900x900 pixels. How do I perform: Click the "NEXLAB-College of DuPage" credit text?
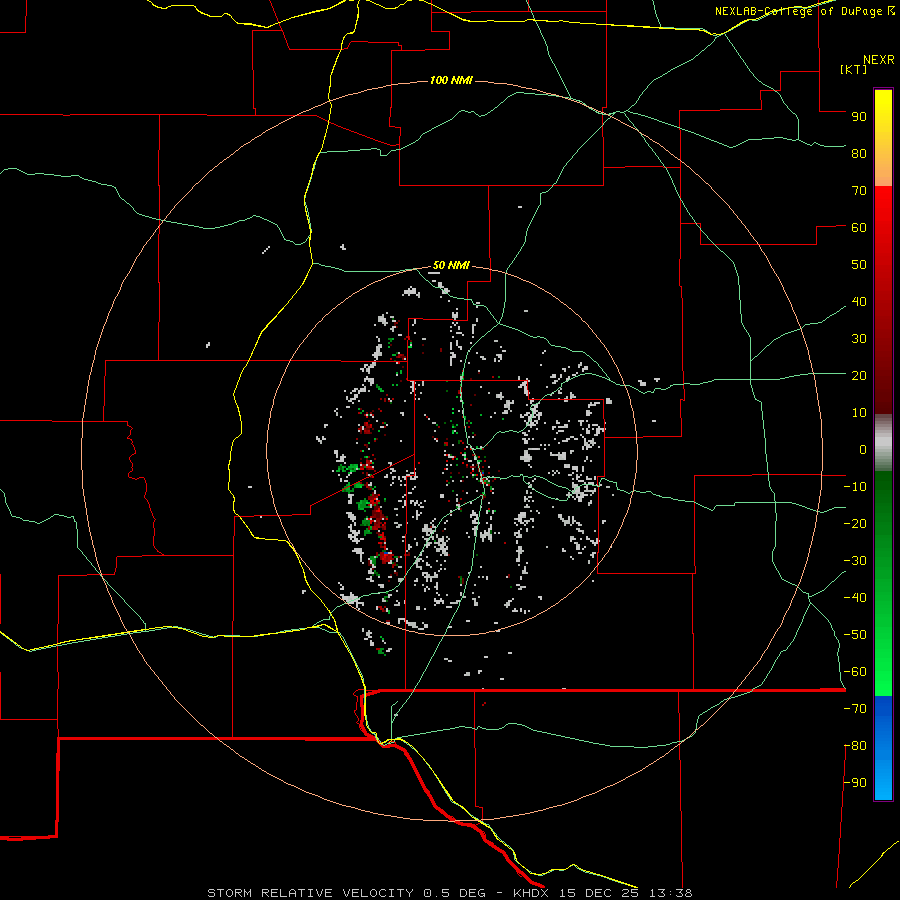(798, 11)
